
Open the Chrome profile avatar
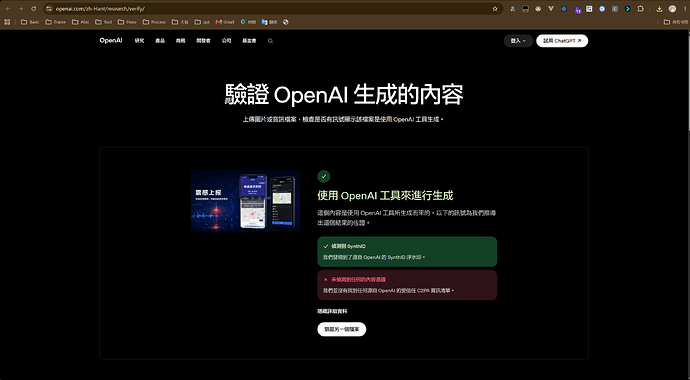click(672, 9)
